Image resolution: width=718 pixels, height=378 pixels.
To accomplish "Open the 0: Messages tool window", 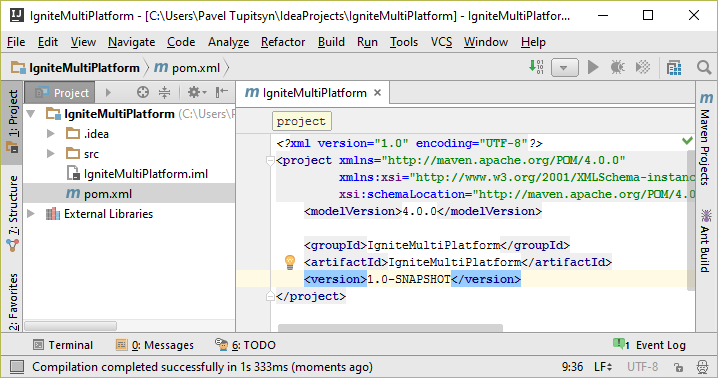I will 155,345.
